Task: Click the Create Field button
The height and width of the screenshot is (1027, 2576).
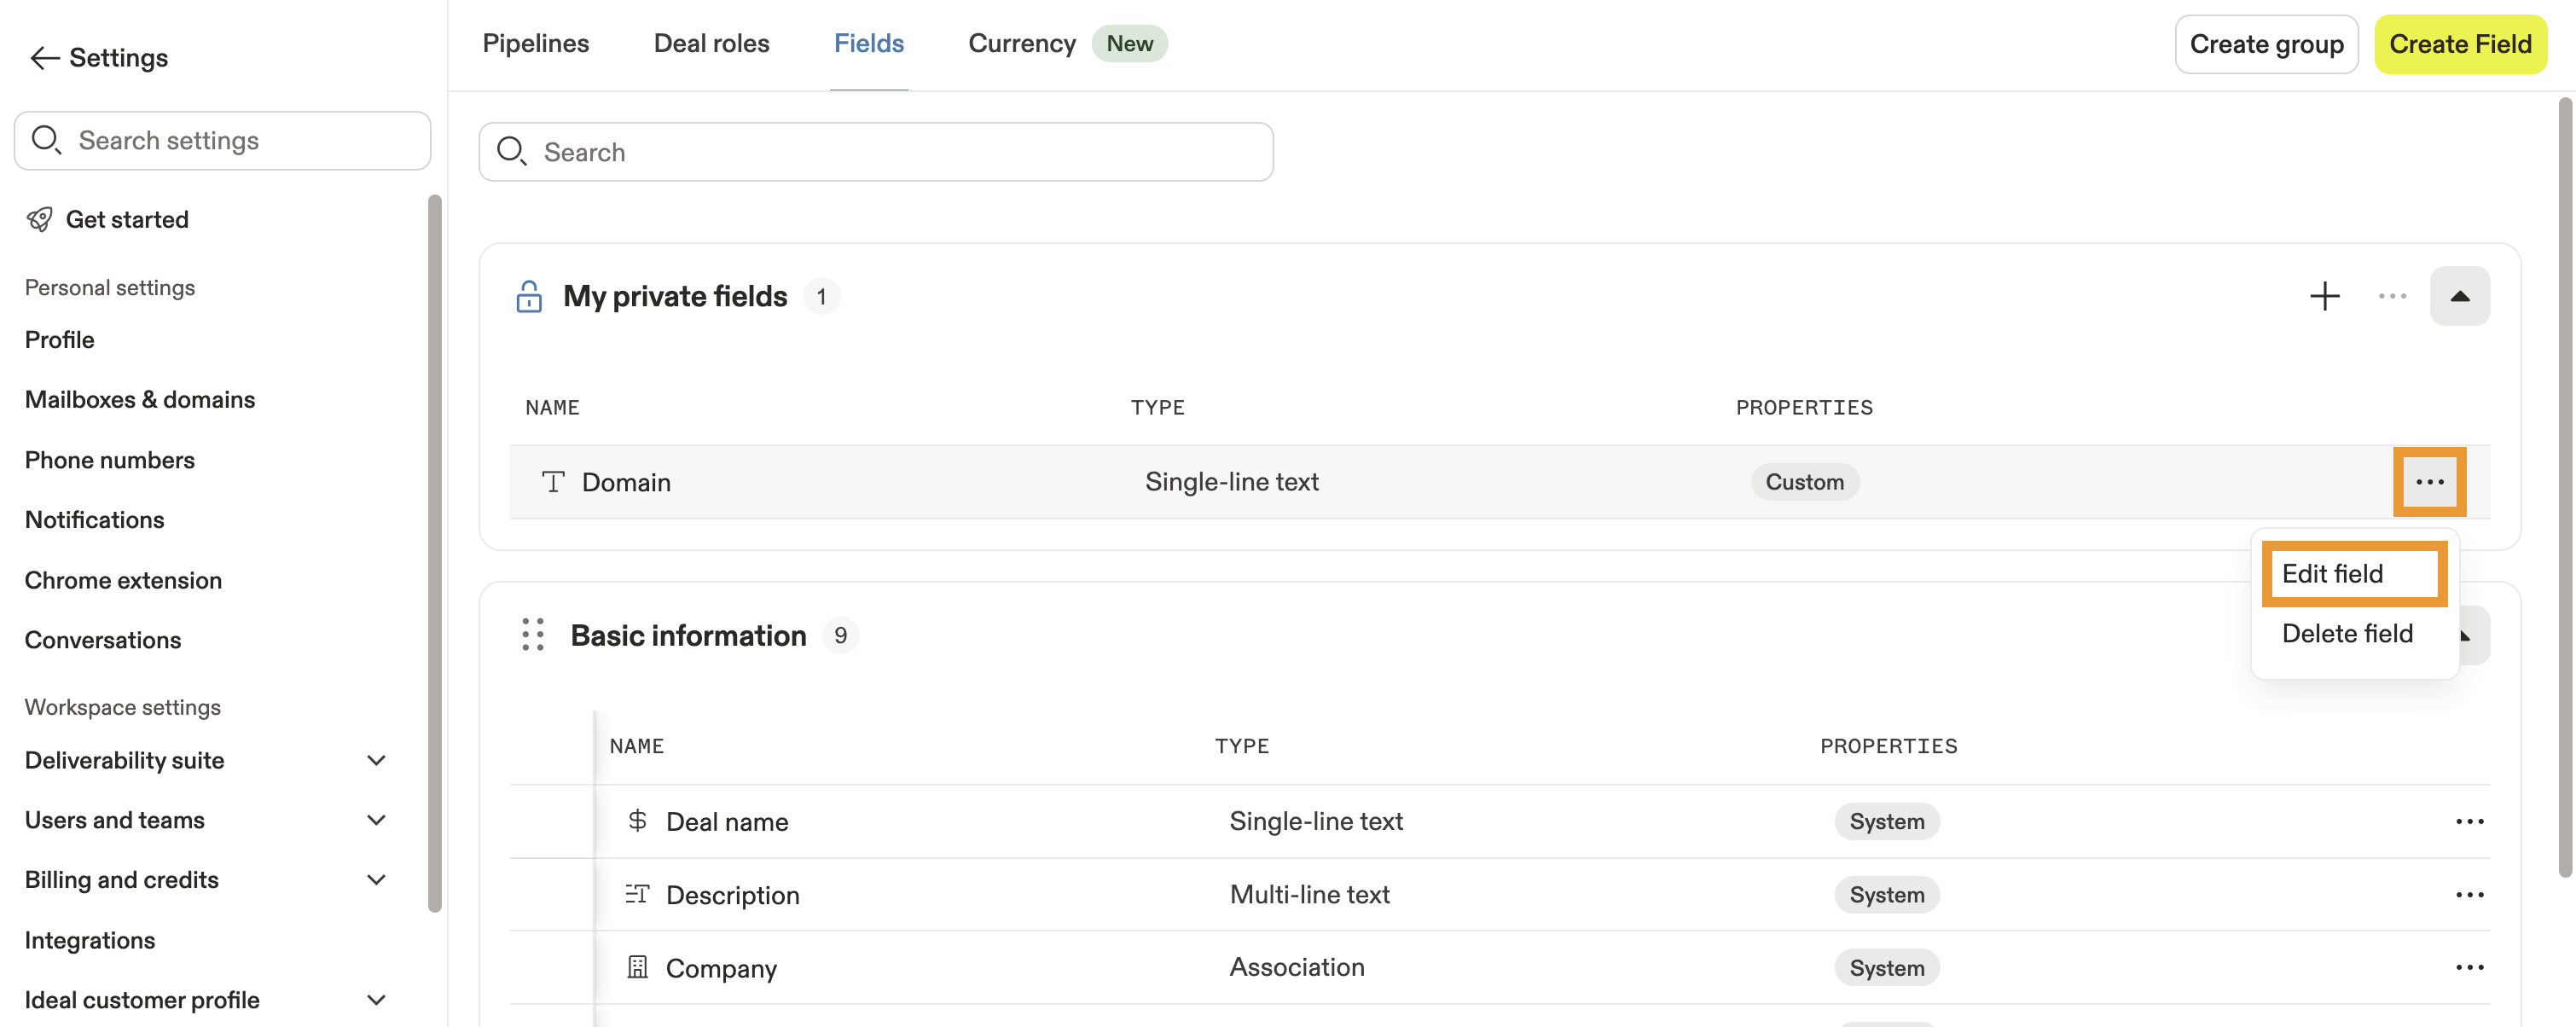Action: [2459, 44]
